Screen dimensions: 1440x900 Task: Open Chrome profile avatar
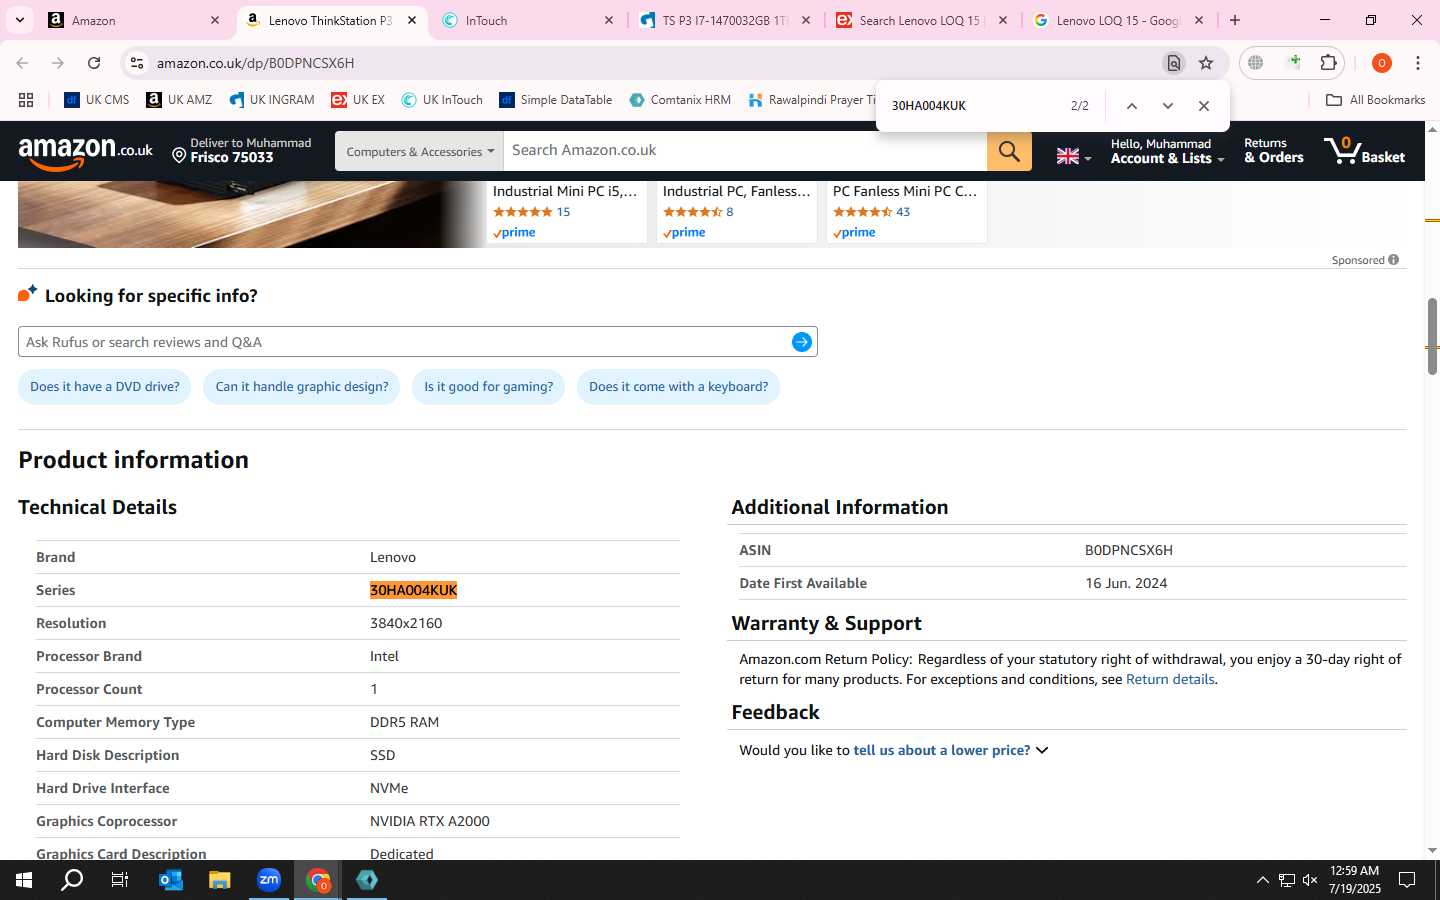pos(1382,63)
